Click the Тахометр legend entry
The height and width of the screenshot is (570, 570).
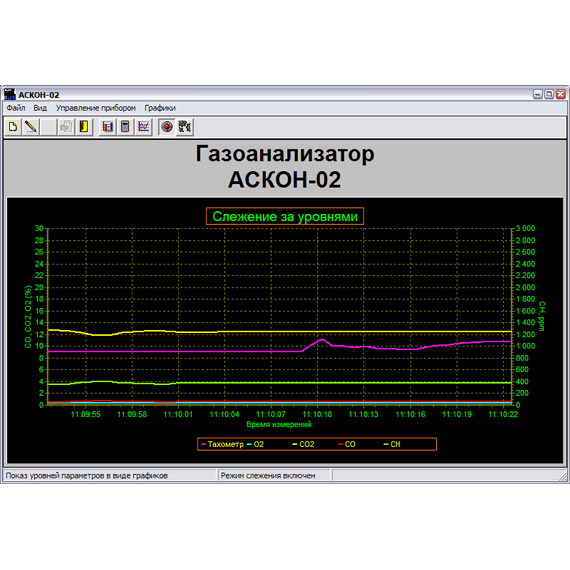point(222,444)
